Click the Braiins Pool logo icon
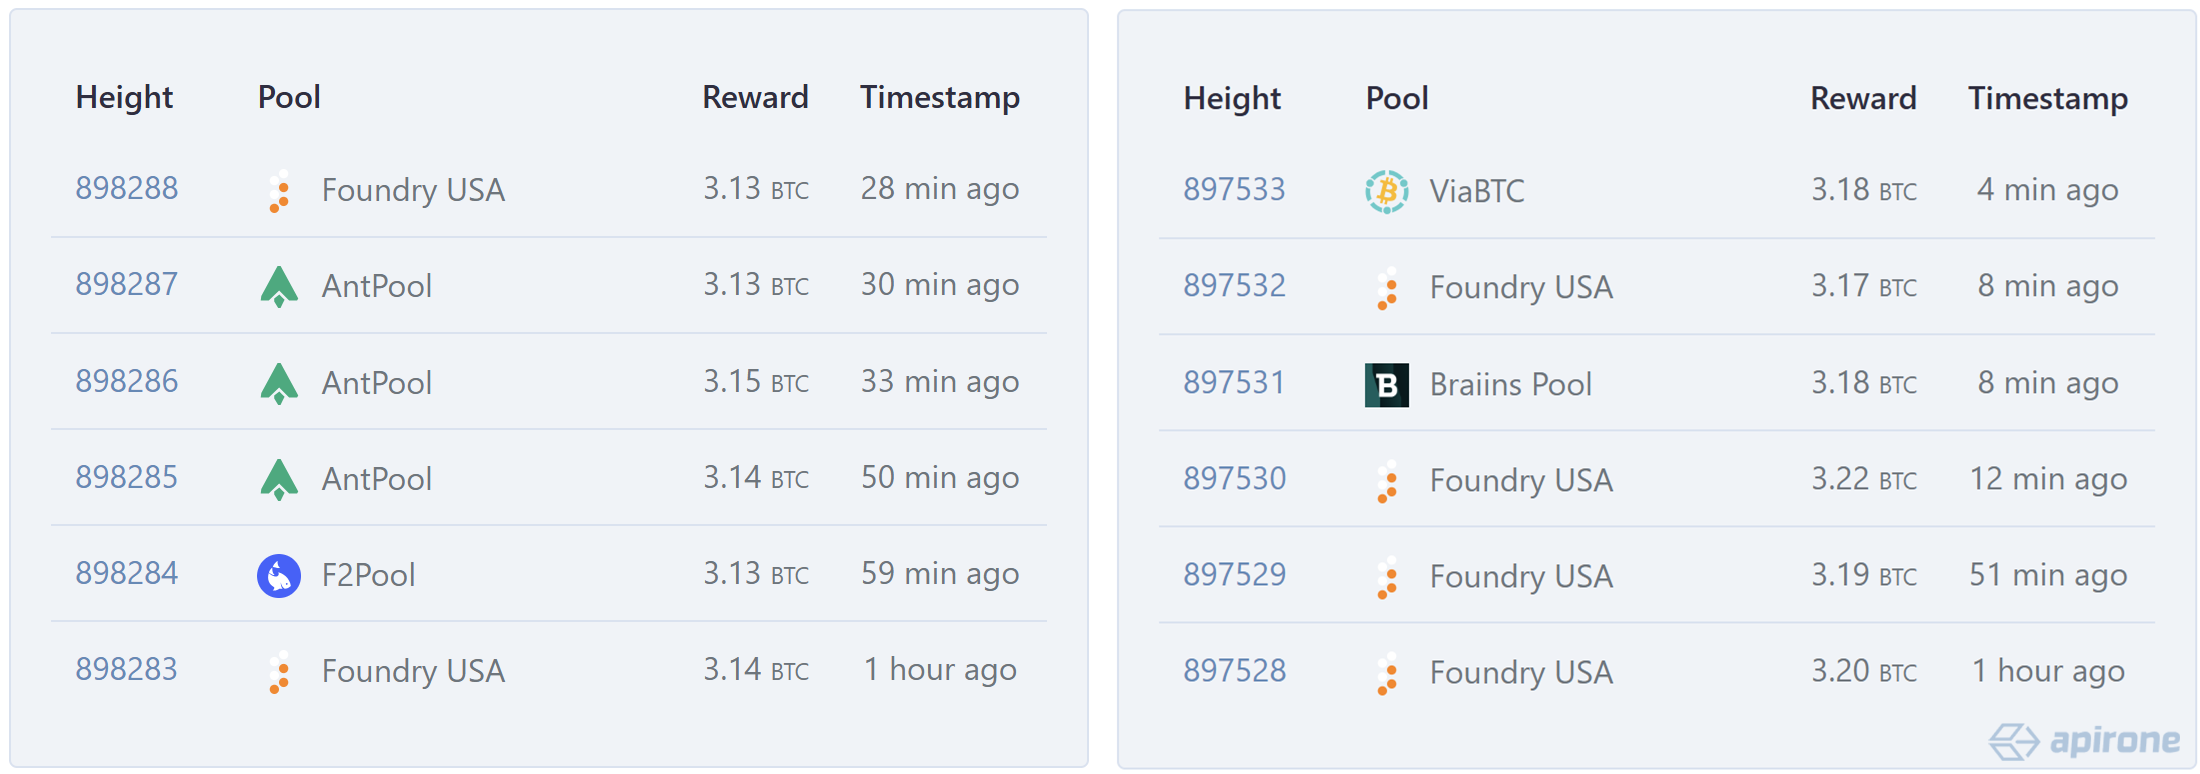 [x=1386, y=385]
